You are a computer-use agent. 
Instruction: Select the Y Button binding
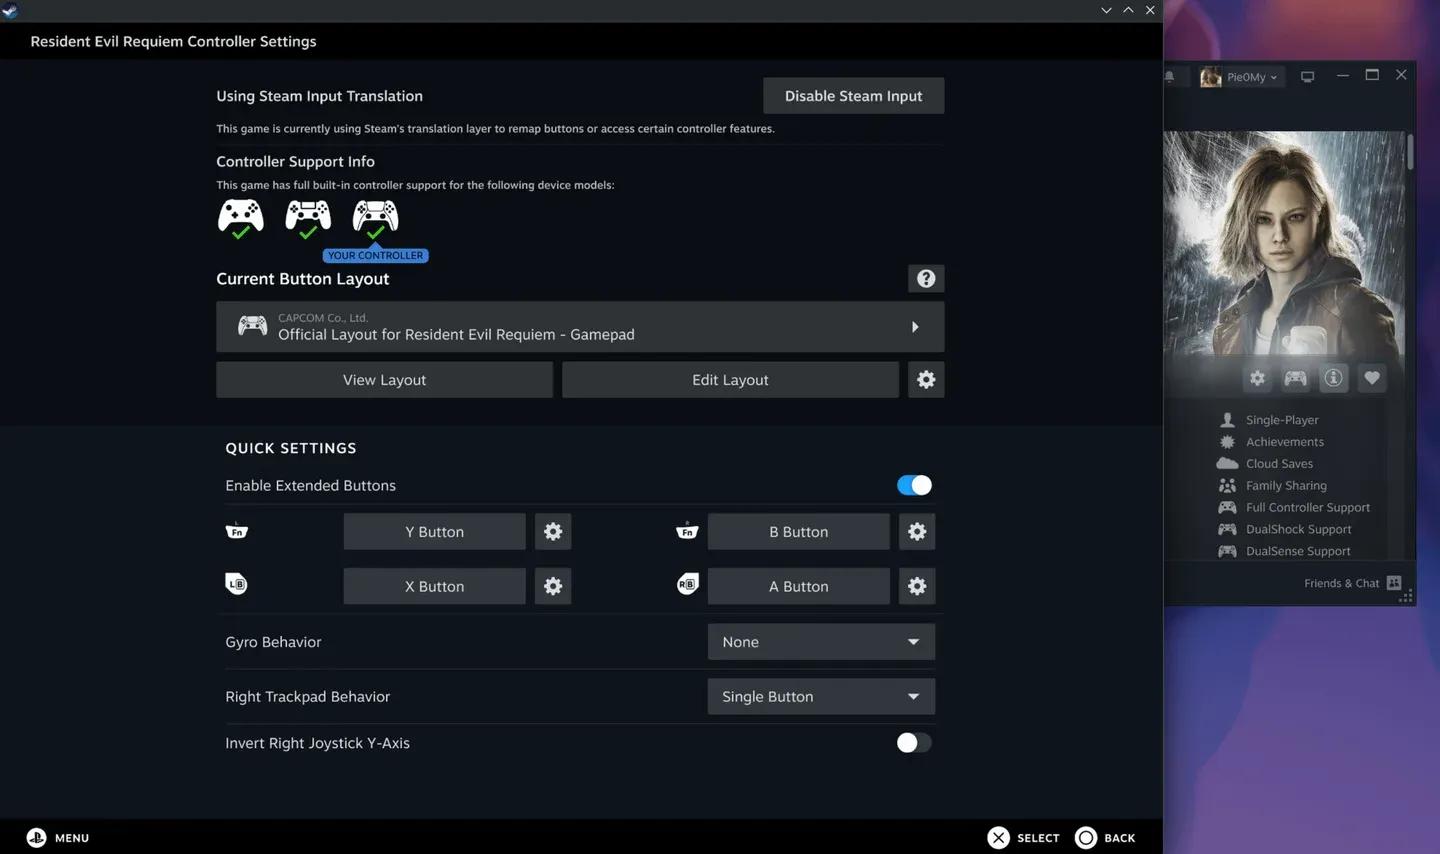434,532
